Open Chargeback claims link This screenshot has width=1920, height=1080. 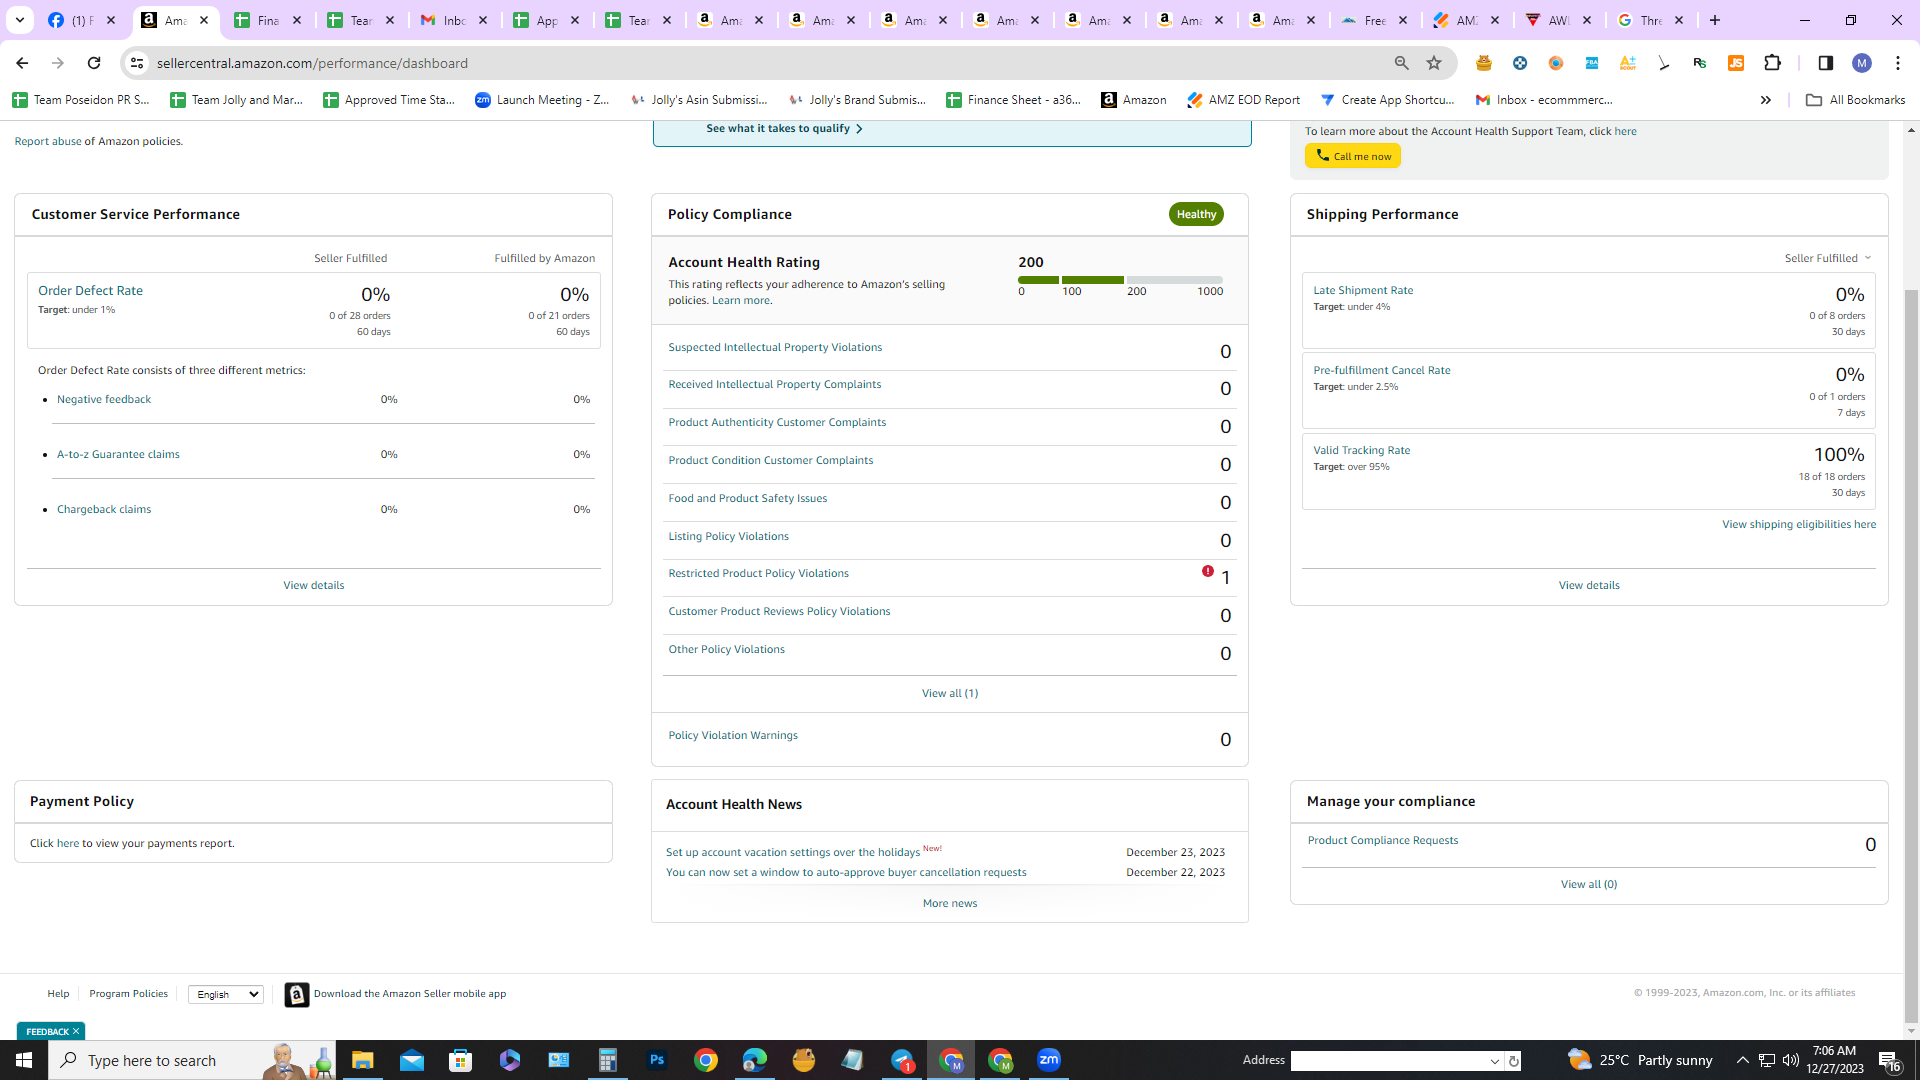pyautogui.click(x=104, y=509)
